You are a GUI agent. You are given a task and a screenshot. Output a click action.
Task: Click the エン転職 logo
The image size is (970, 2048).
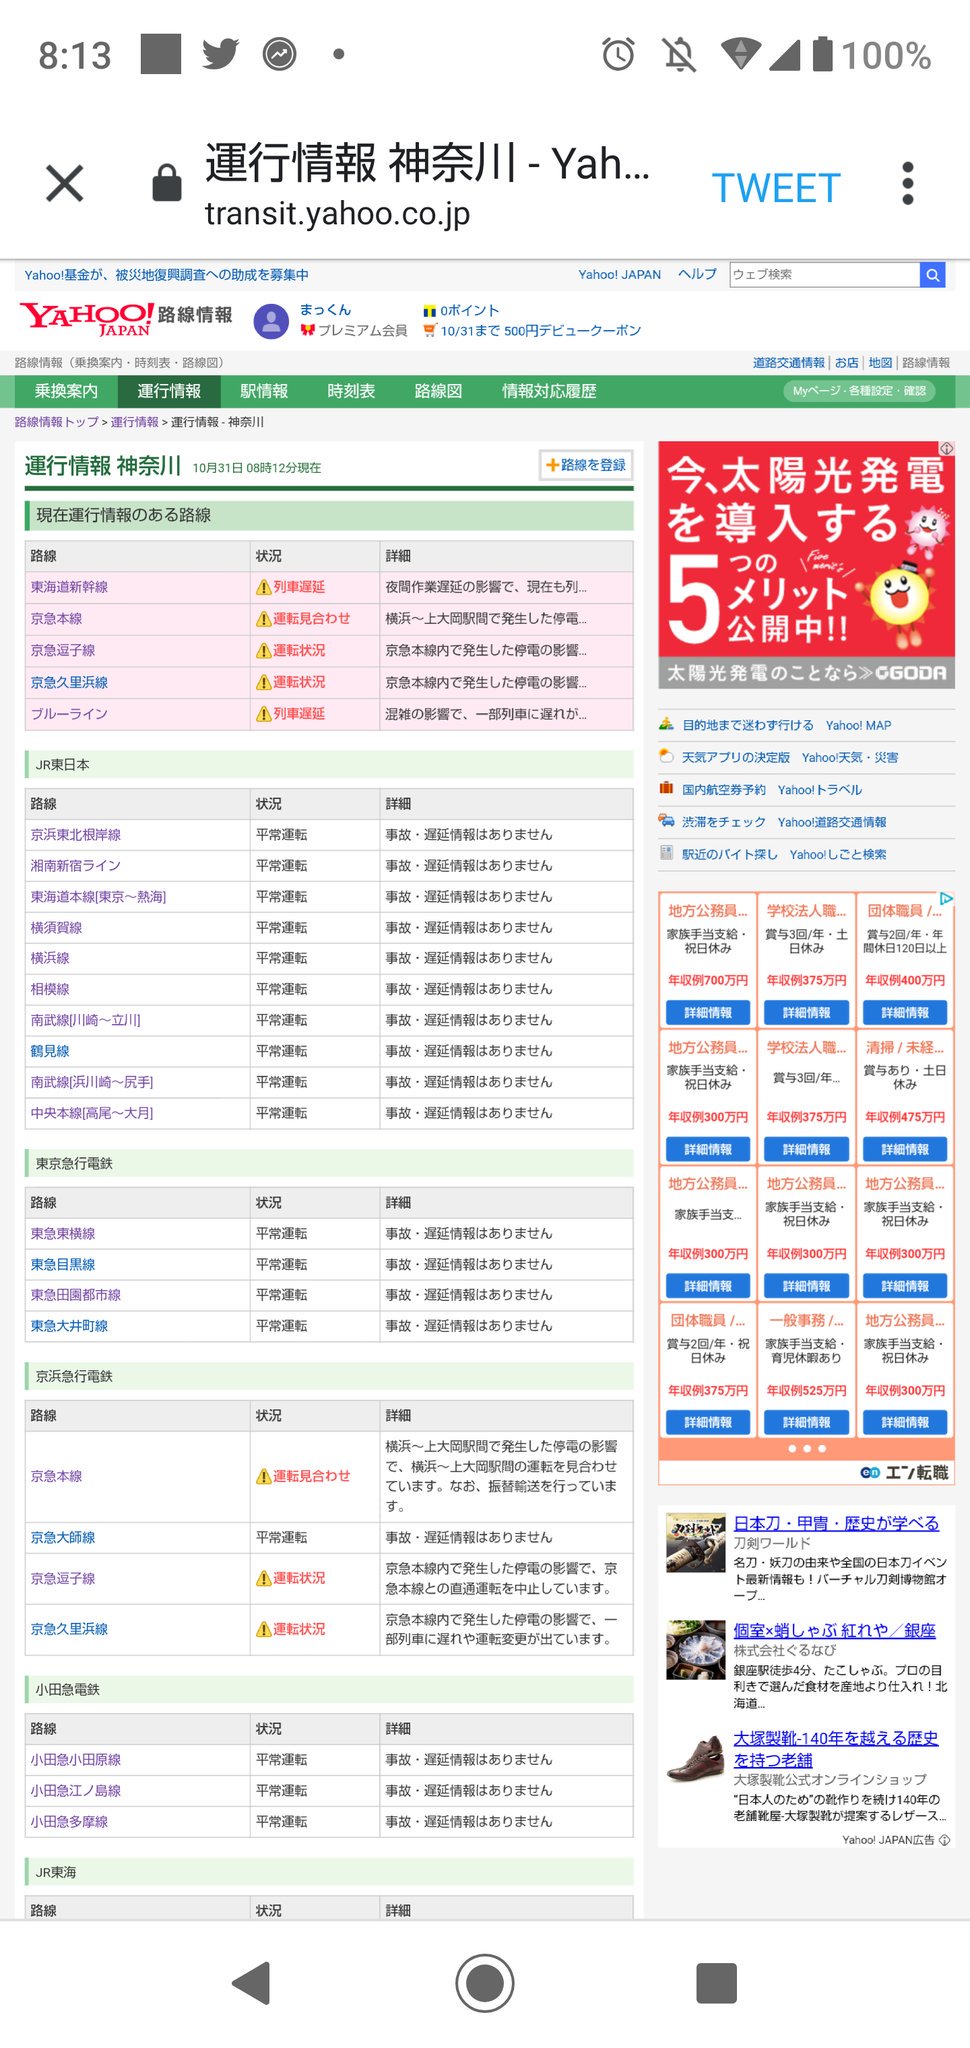pyautogui.click(x=904, y=1472)
